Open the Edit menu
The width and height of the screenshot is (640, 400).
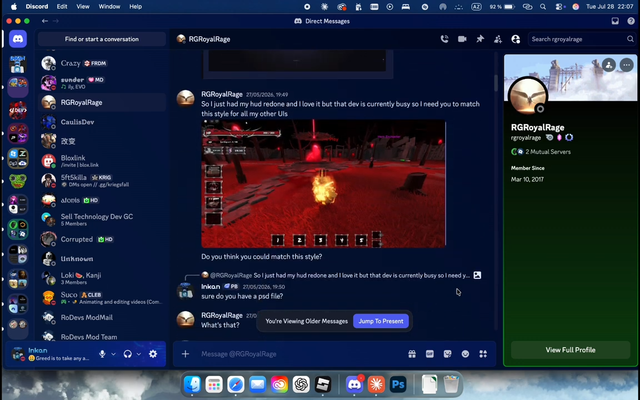pyautogui.click(x=62, y=7)
